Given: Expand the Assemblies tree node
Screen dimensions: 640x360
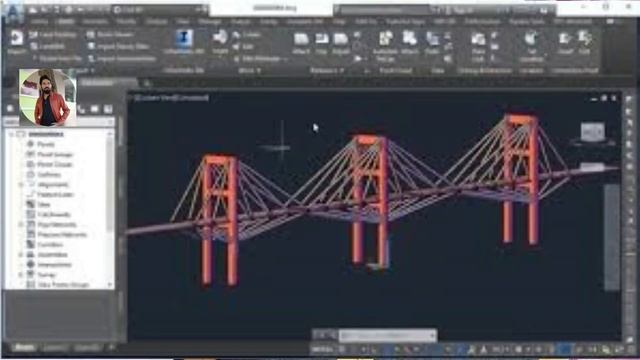Looking at the screenshot, I should [21, 254].
